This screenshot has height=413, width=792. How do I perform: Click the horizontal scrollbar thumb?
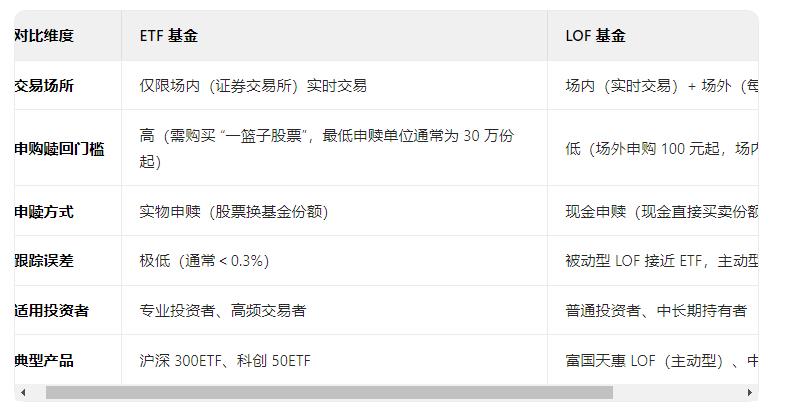329,392
